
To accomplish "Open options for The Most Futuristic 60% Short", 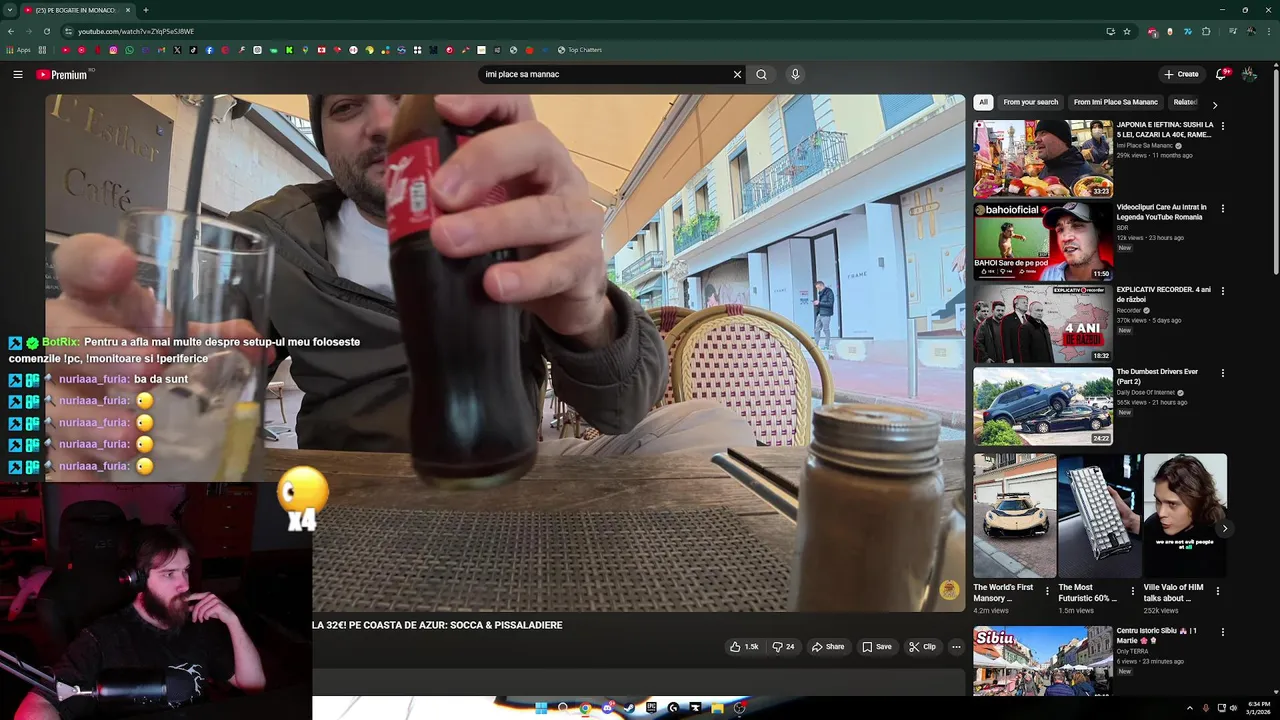I will click(1133, 591).
